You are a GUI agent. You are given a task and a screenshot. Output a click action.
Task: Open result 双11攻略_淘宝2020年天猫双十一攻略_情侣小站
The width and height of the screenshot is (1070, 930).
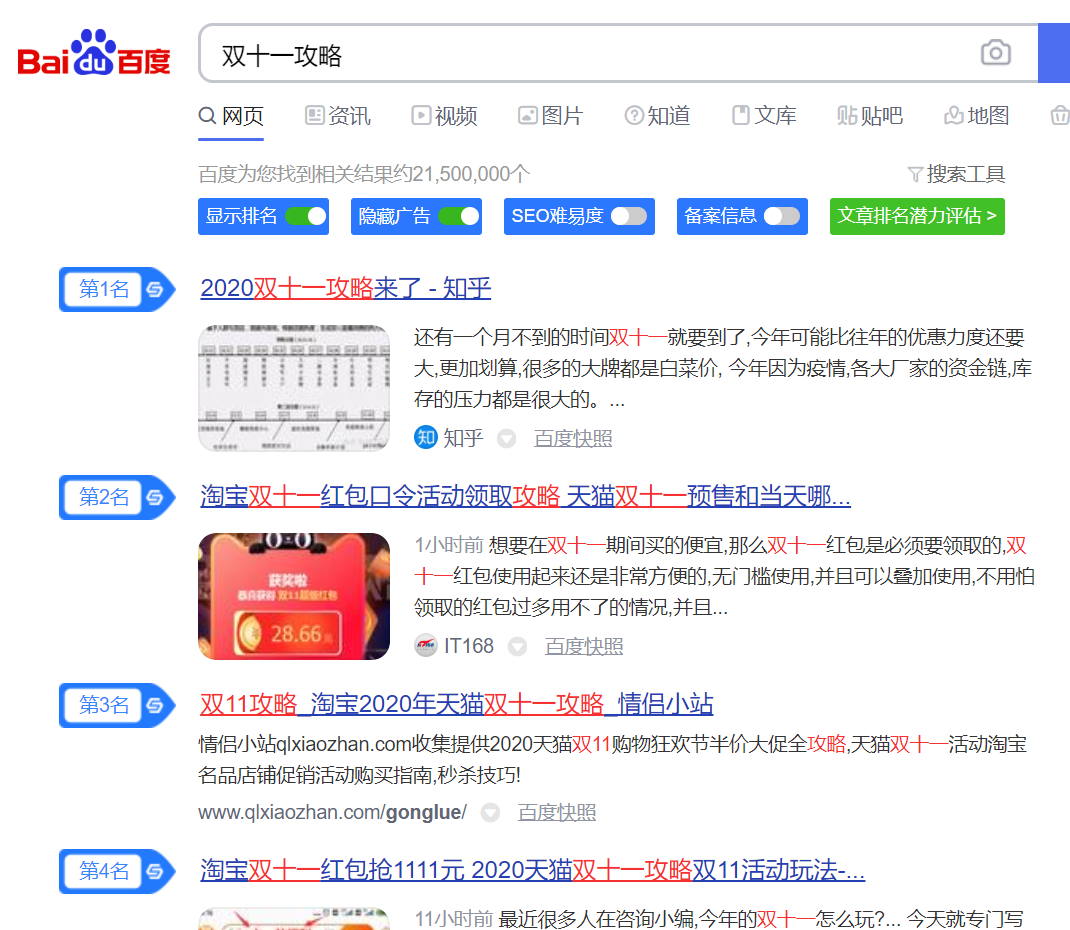coord(457,704)
